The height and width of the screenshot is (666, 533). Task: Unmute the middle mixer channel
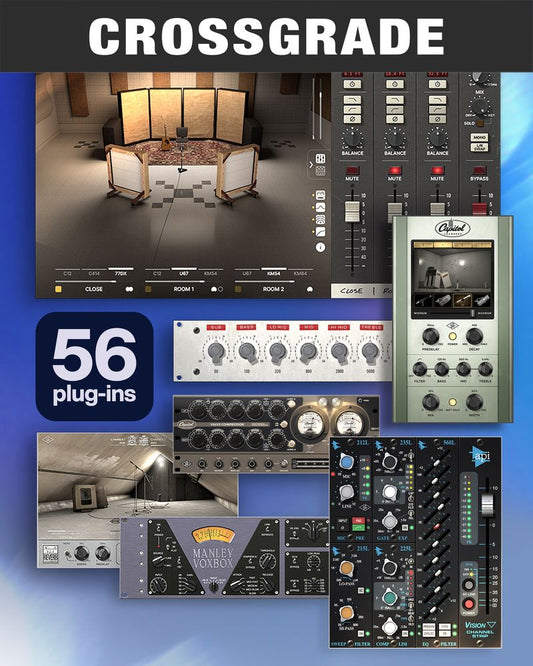[x=395, y=170]
